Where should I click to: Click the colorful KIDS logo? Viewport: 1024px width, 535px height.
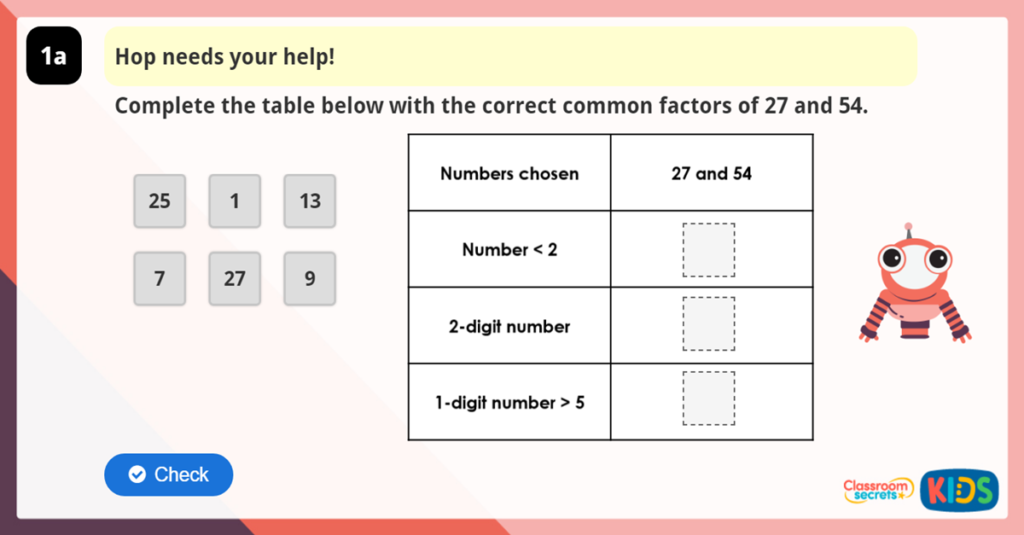click(959, 490)
